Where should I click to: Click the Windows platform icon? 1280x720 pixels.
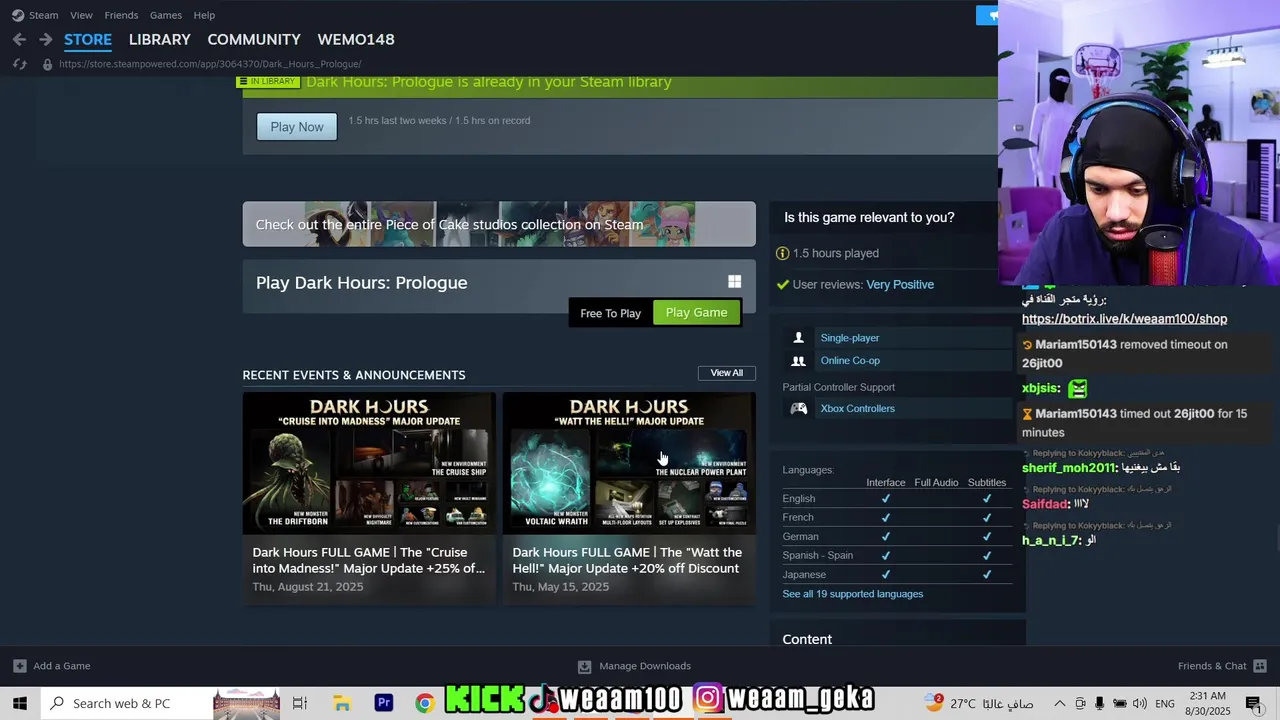(735, 282)
